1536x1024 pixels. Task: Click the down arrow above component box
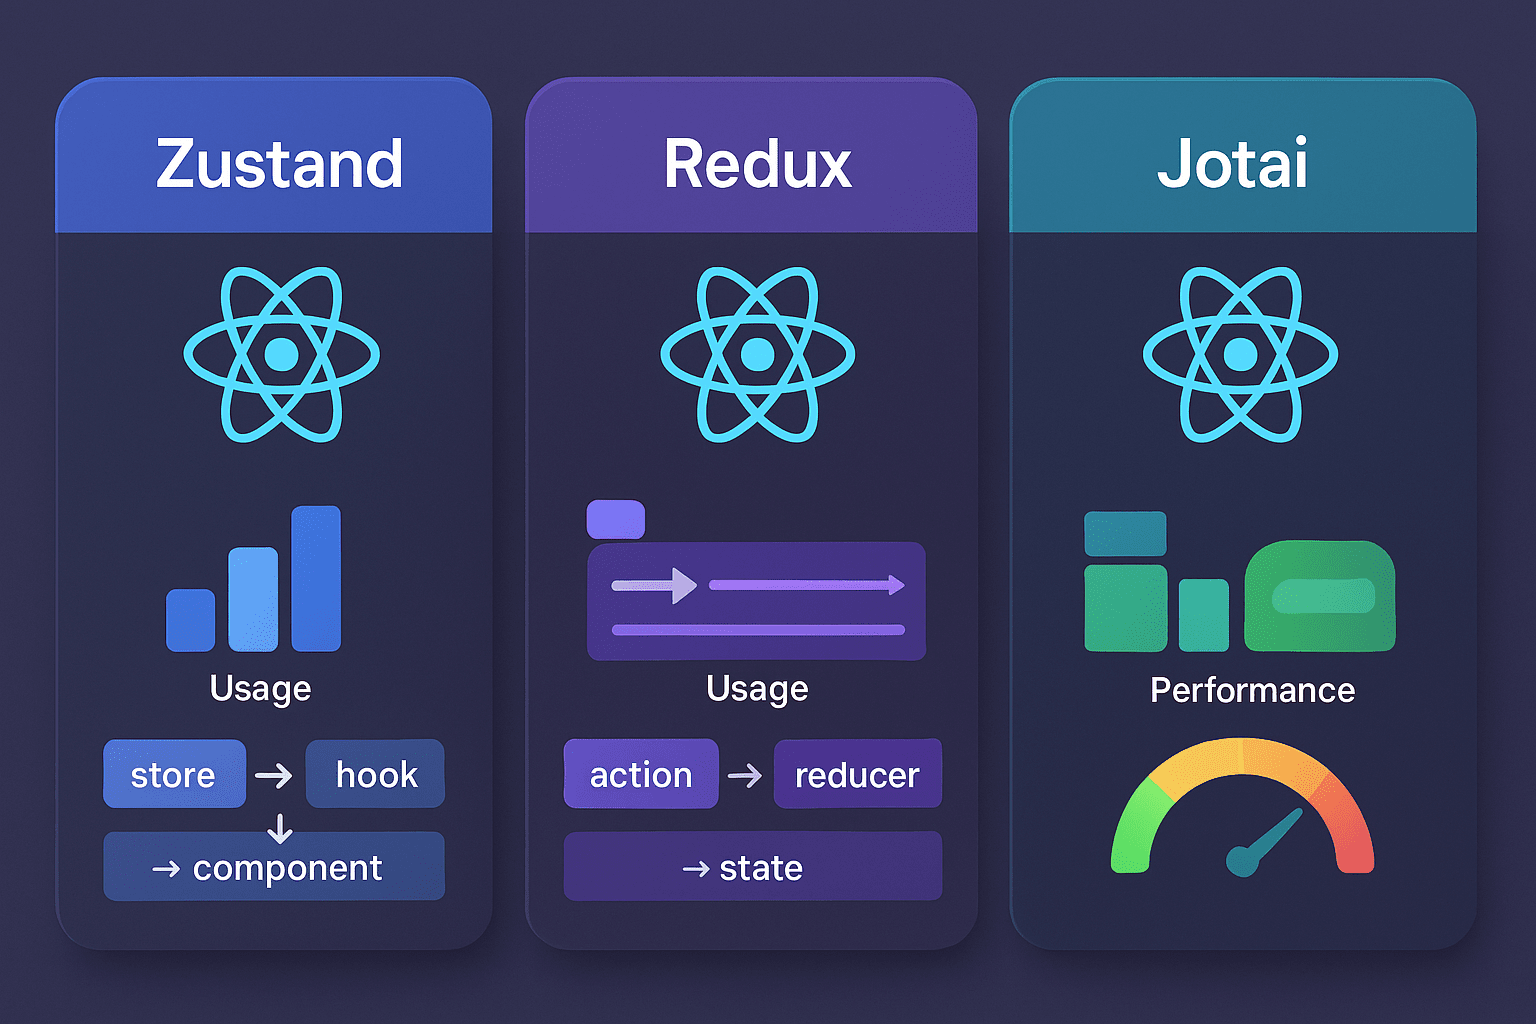[280, 828]
